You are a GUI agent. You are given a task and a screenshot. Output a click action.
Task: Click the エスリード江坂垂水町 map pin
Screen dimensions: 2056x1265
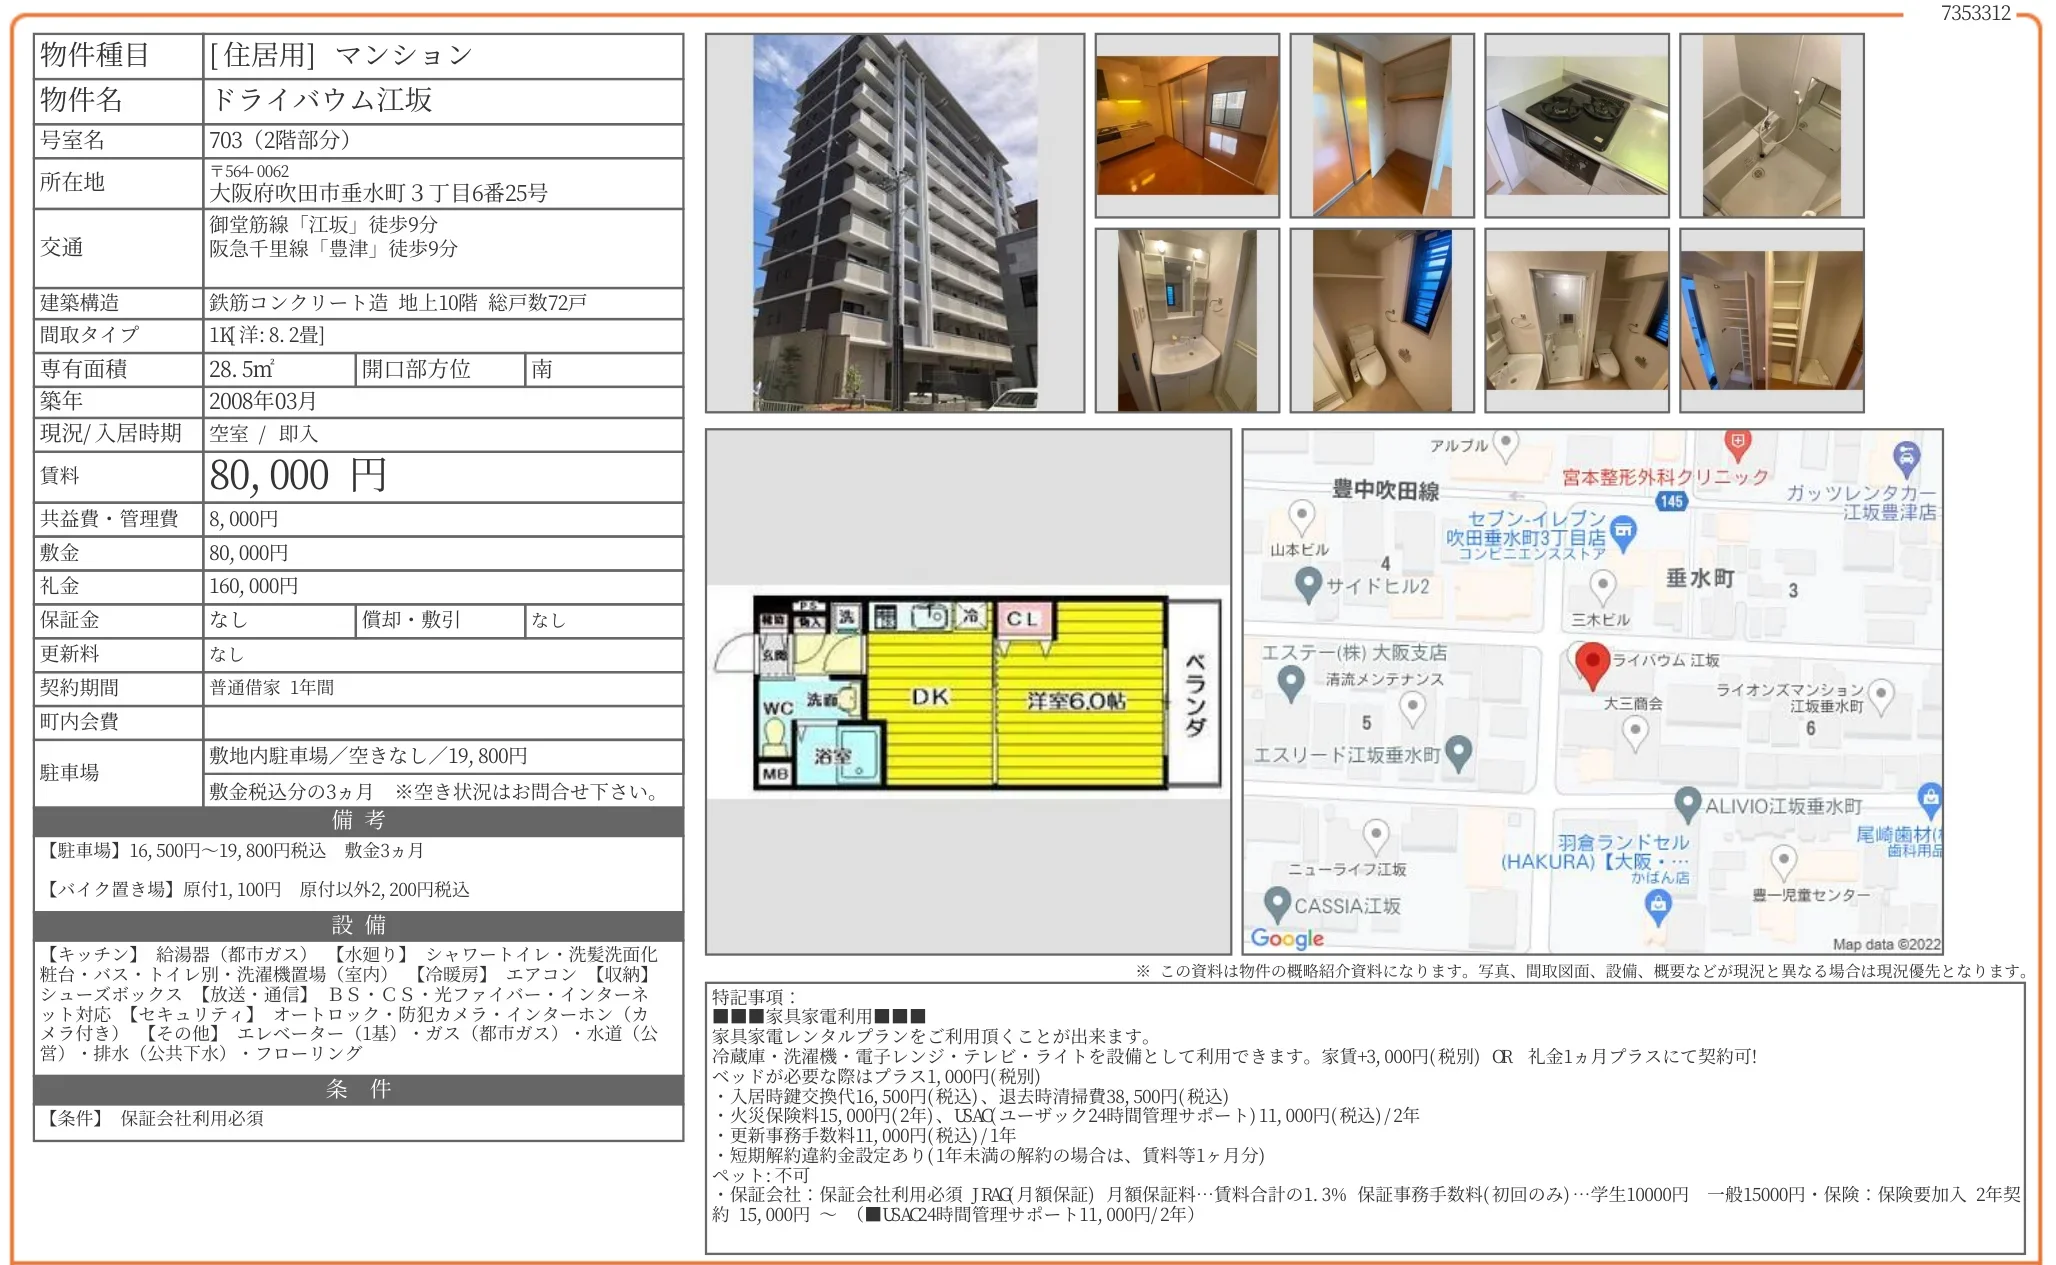(x=1459, y=751)
